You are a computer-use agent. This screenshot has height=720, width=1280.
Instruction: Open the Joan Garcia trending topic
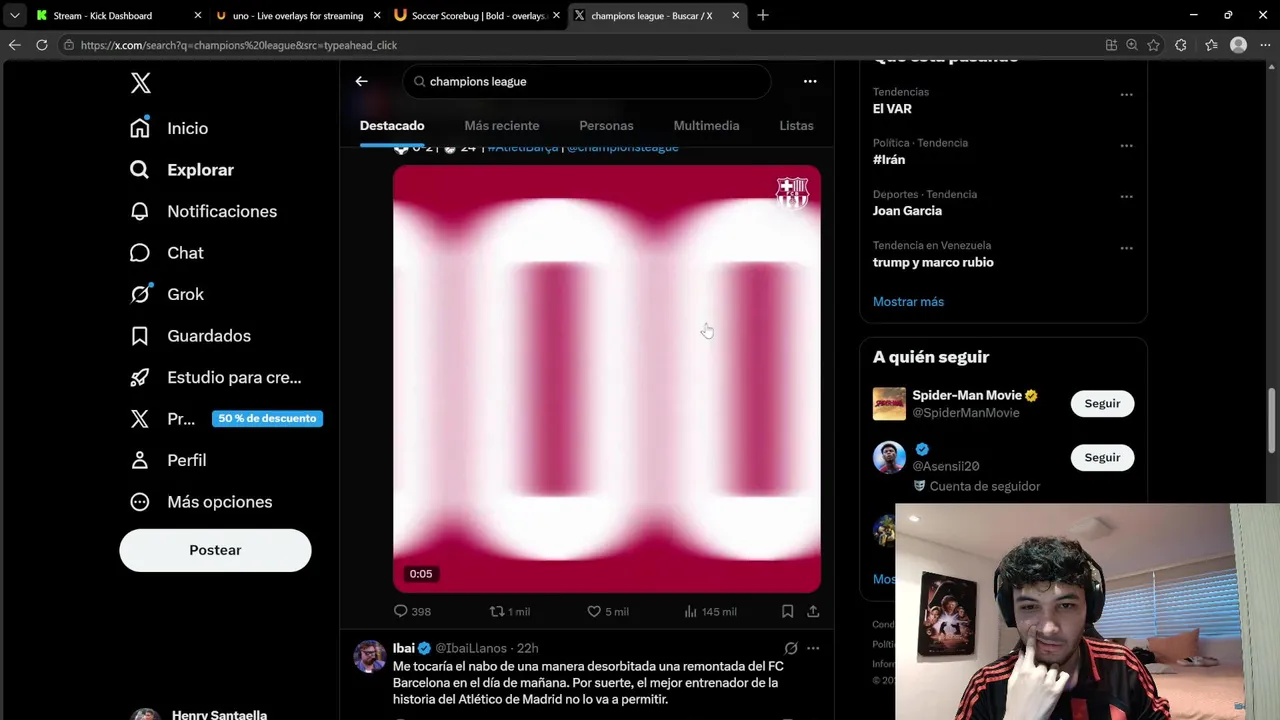(x=907, y=211)
